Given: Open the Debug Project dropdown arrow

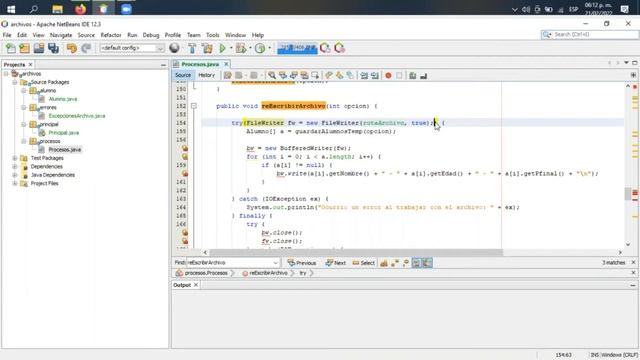Looking at the screenshot, I should (250, 48).
